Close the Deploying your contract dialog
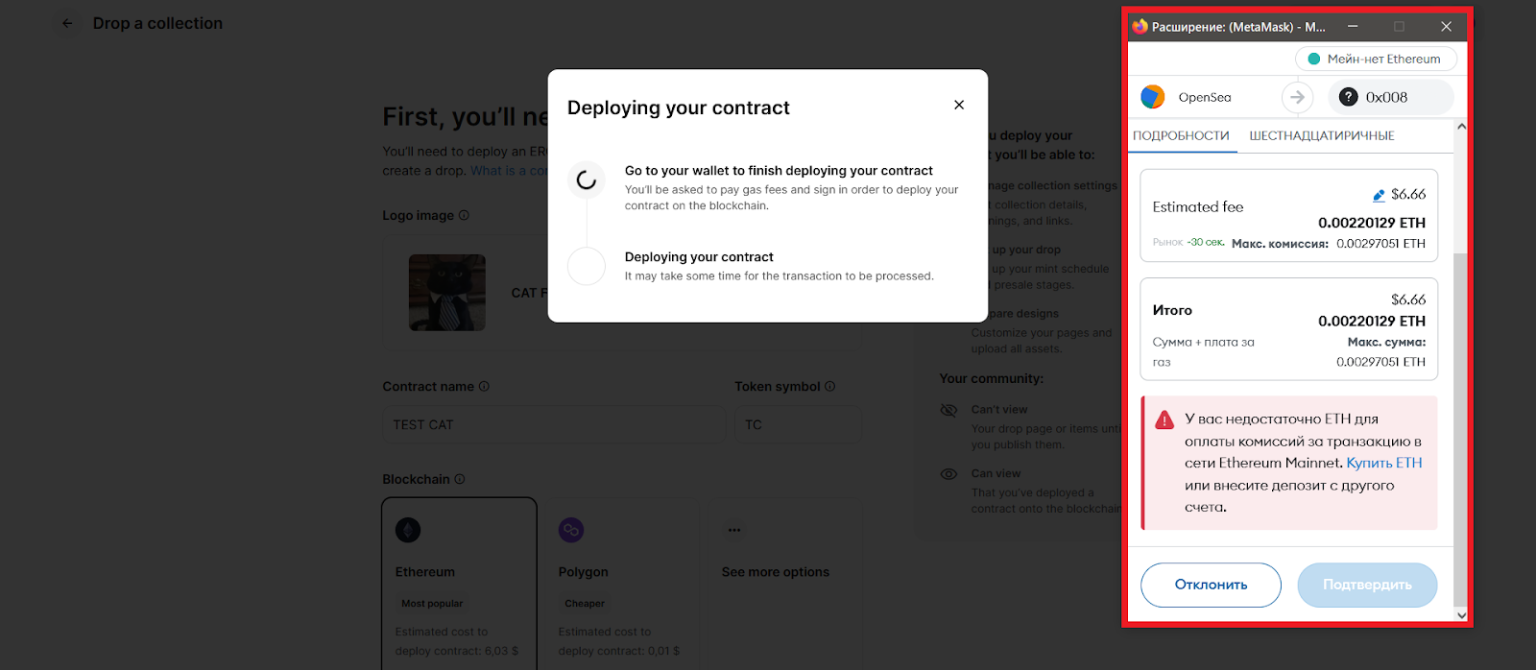The width and height of the screenshot is (1536, 670). (959, 105)
